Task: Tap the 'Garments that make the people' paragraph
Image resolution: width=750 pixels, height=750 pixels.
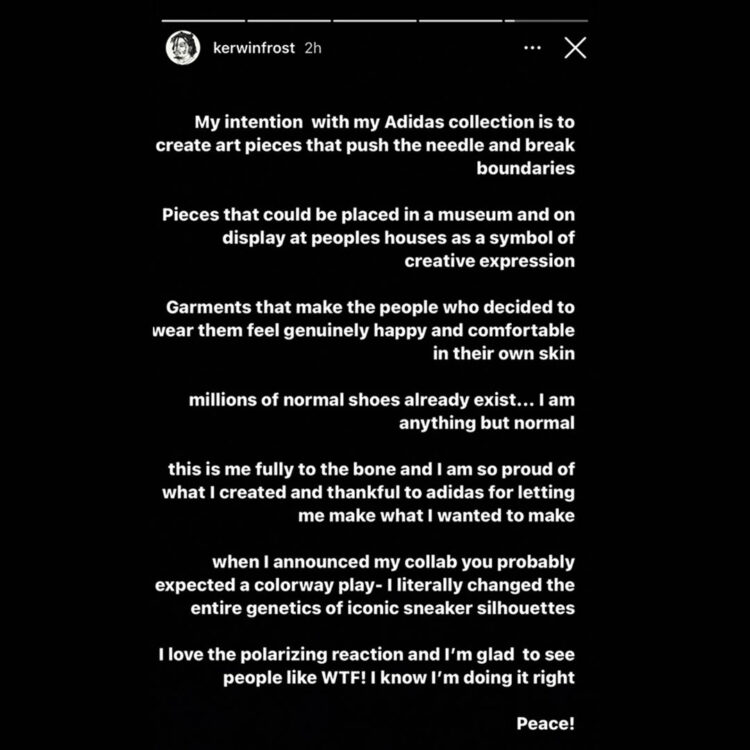Action: click(364, 330)
